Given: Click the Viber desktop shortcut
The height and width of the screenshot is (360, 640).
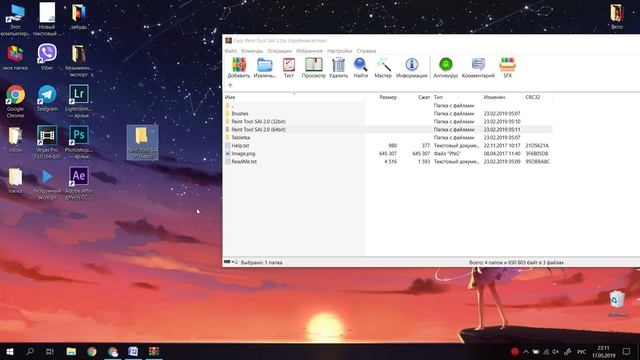Looking at the screenshot, I should (47, 57).
